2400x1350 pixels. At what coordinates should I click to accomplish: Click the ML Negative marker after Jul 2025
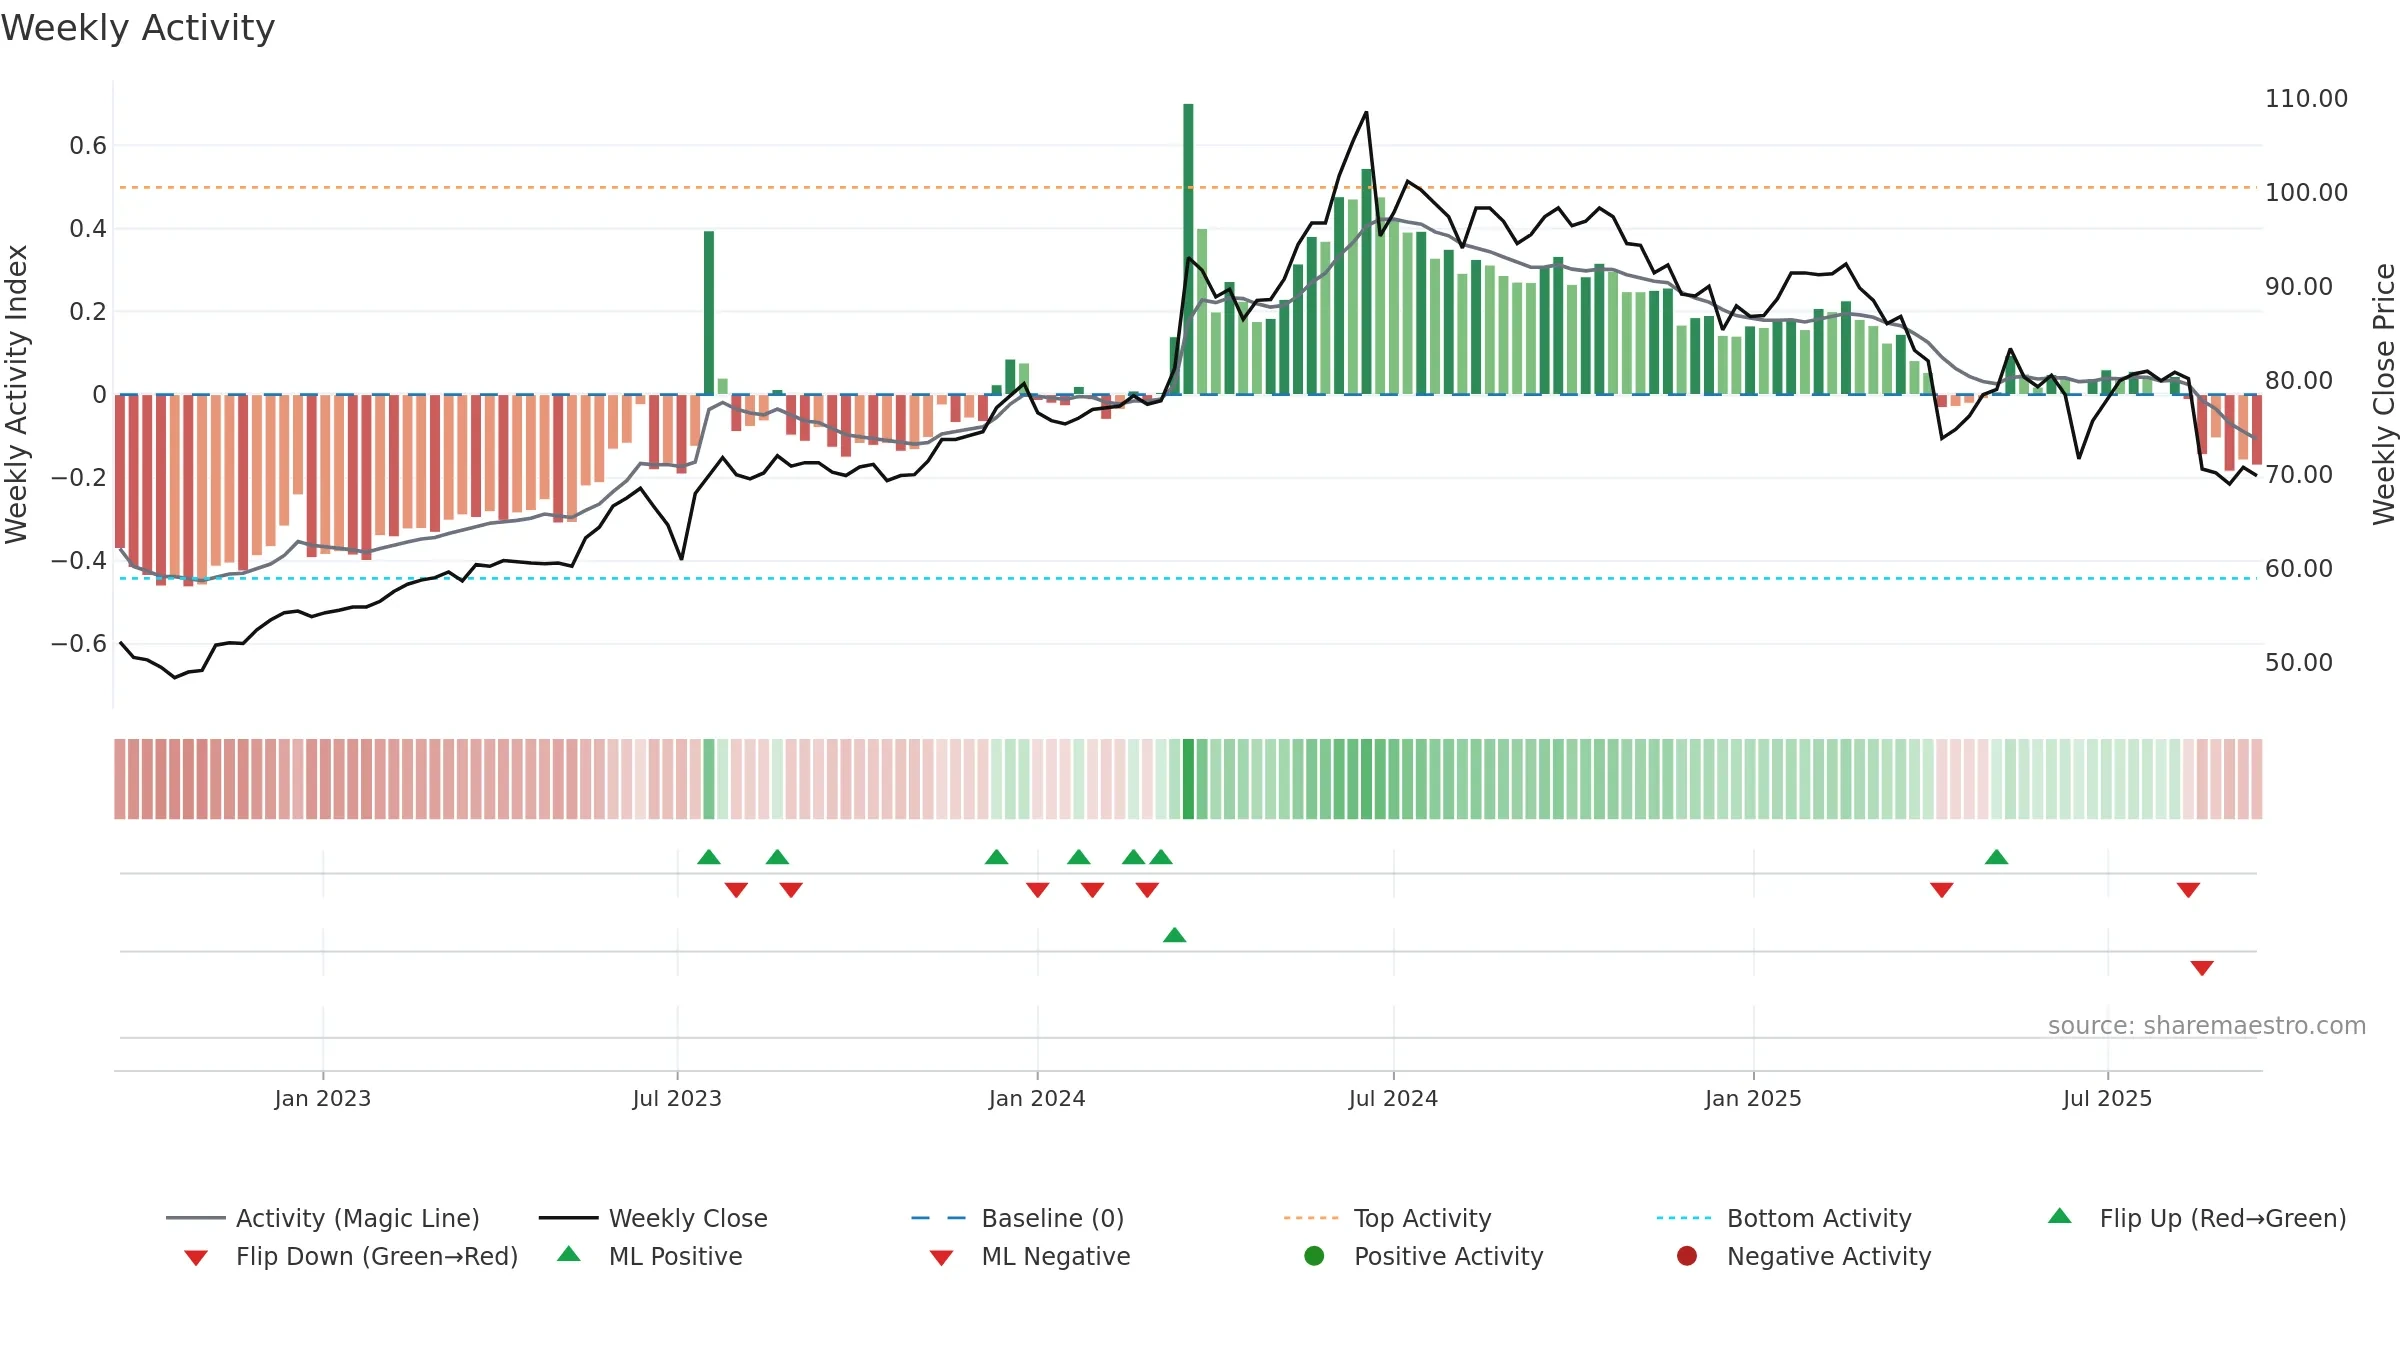[2202, 968]
